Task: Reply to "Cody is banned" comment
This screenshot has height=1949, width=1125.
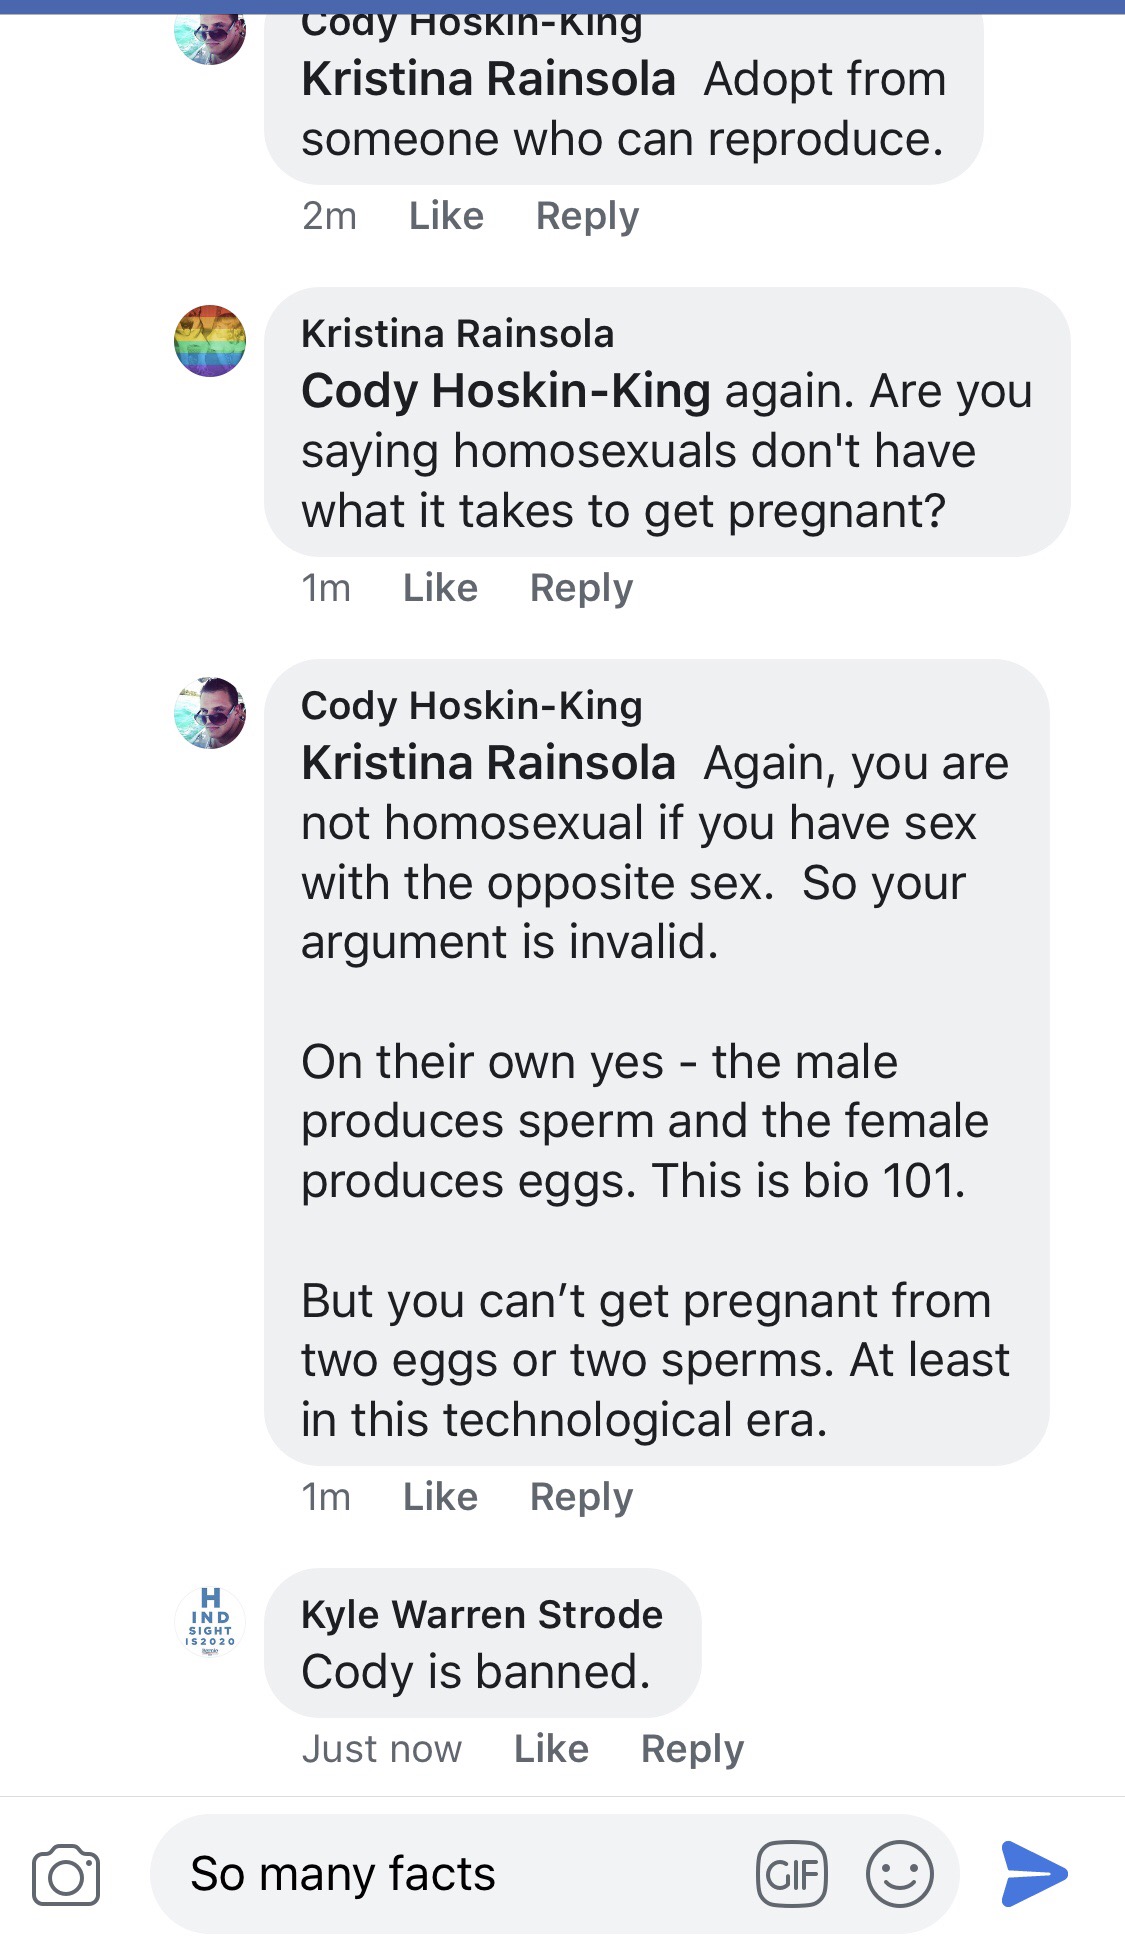Action: [x=692, y=1749]
